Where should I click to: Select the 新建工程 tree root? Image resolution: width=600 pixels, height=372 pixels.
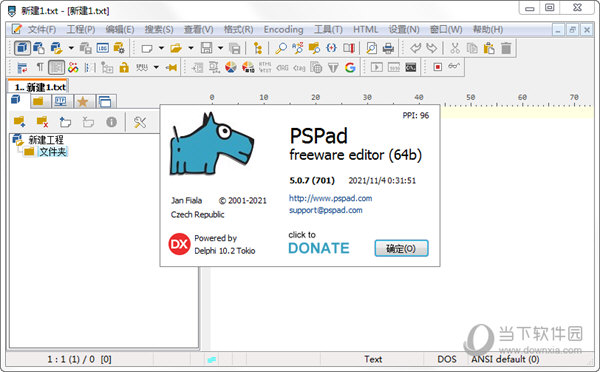point(46,140)
